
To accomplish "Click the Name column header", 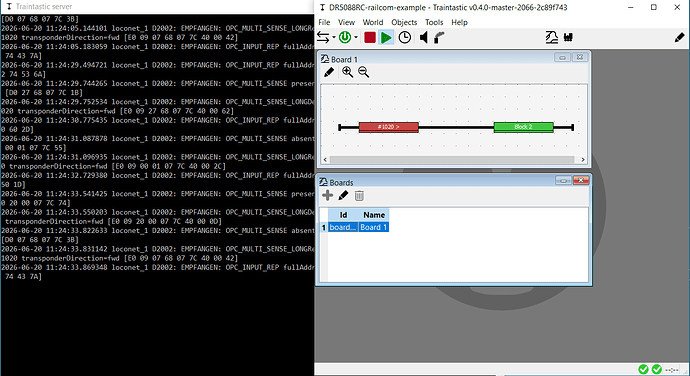I will tap(374, 215).
